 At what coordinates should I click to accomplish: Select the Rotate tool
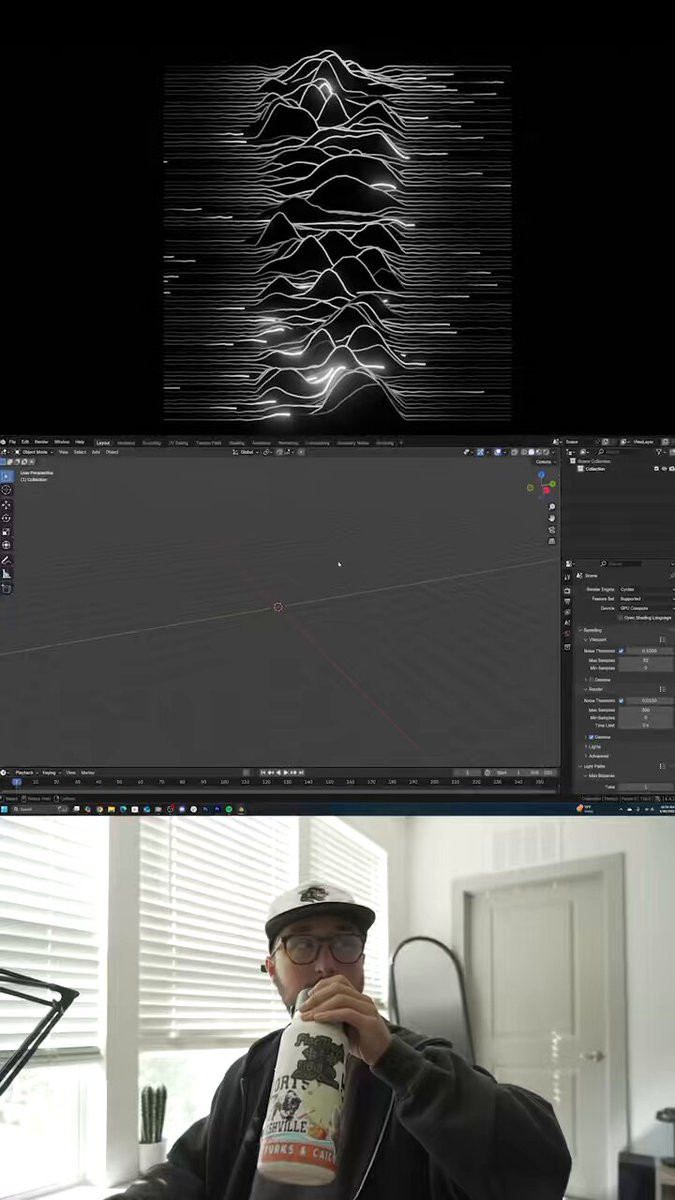[6, 518]
